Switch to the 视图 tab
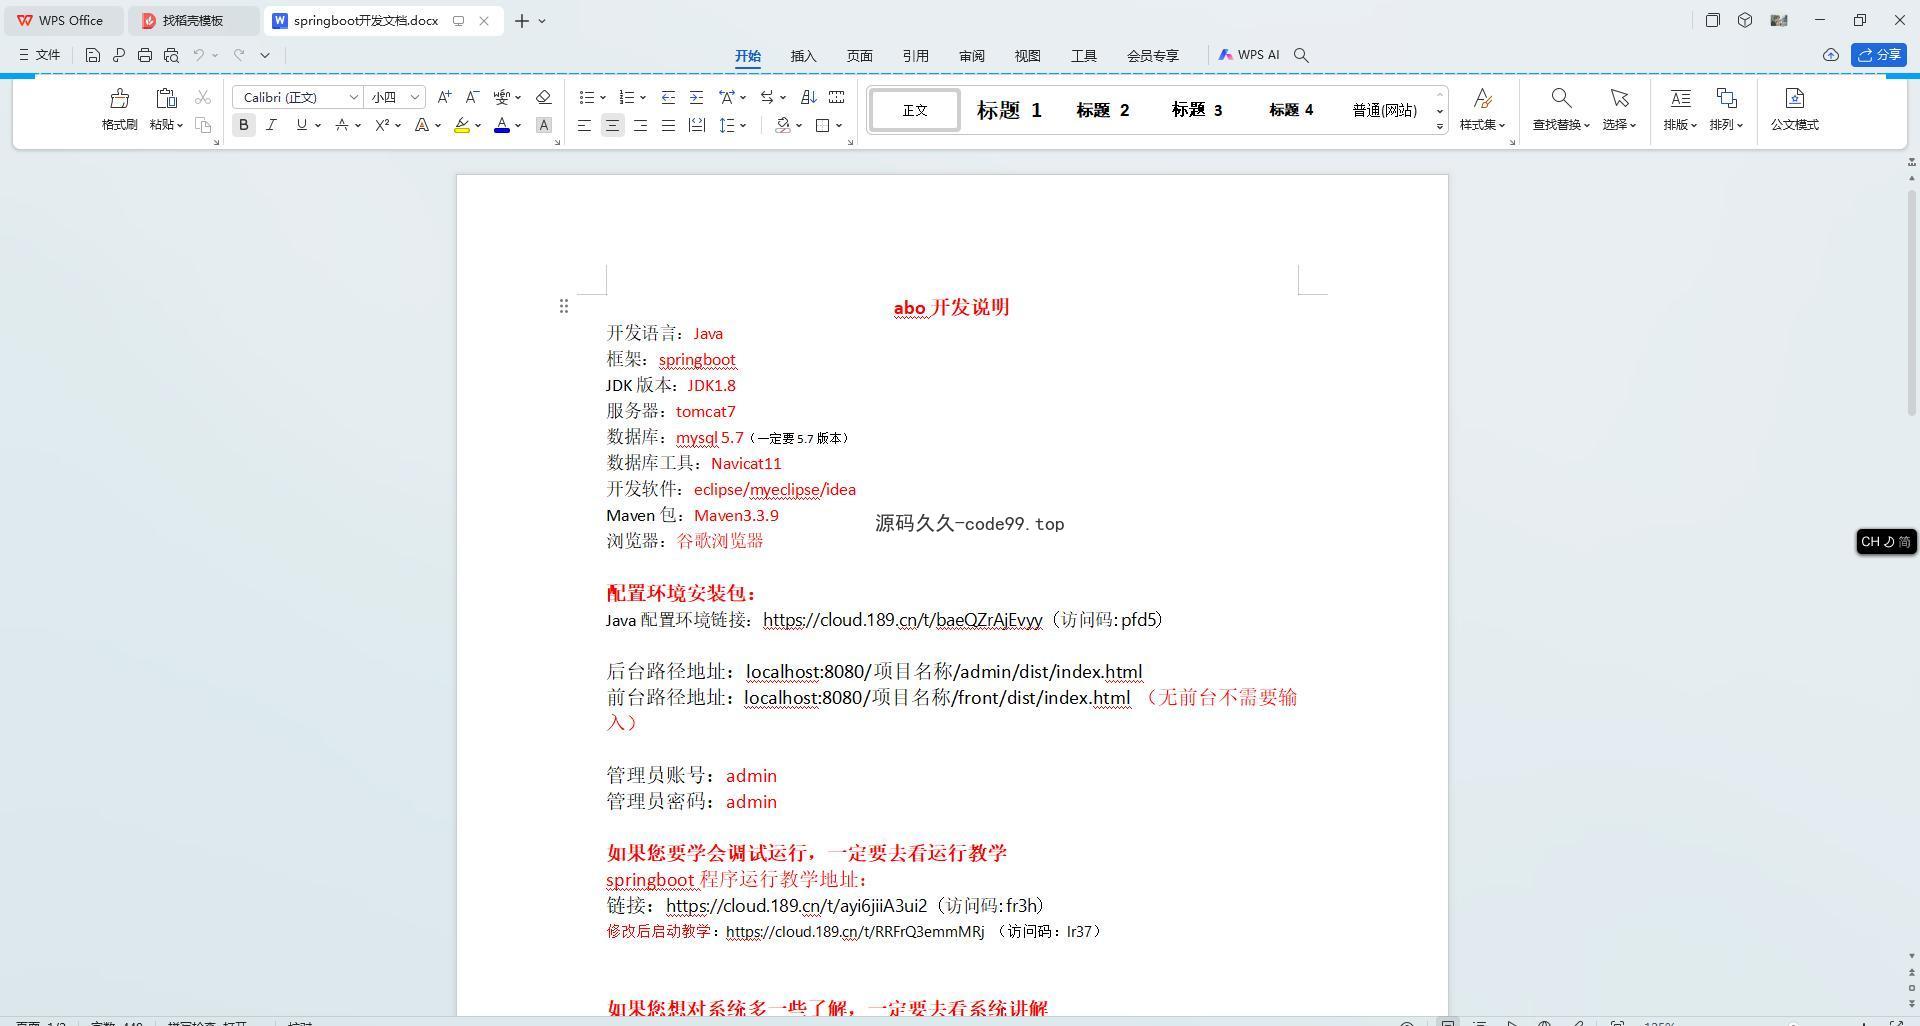Image resolution: width=1920 pixels, height=1026 pixels. (1028, 56)
